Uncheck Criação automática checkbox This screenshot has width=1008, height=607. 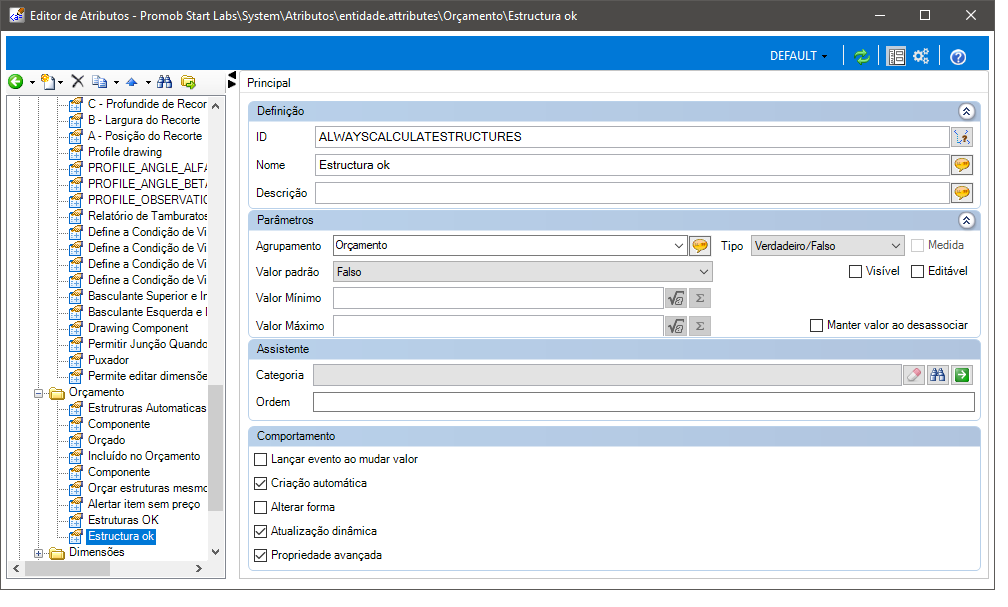(x=260, y=484)
